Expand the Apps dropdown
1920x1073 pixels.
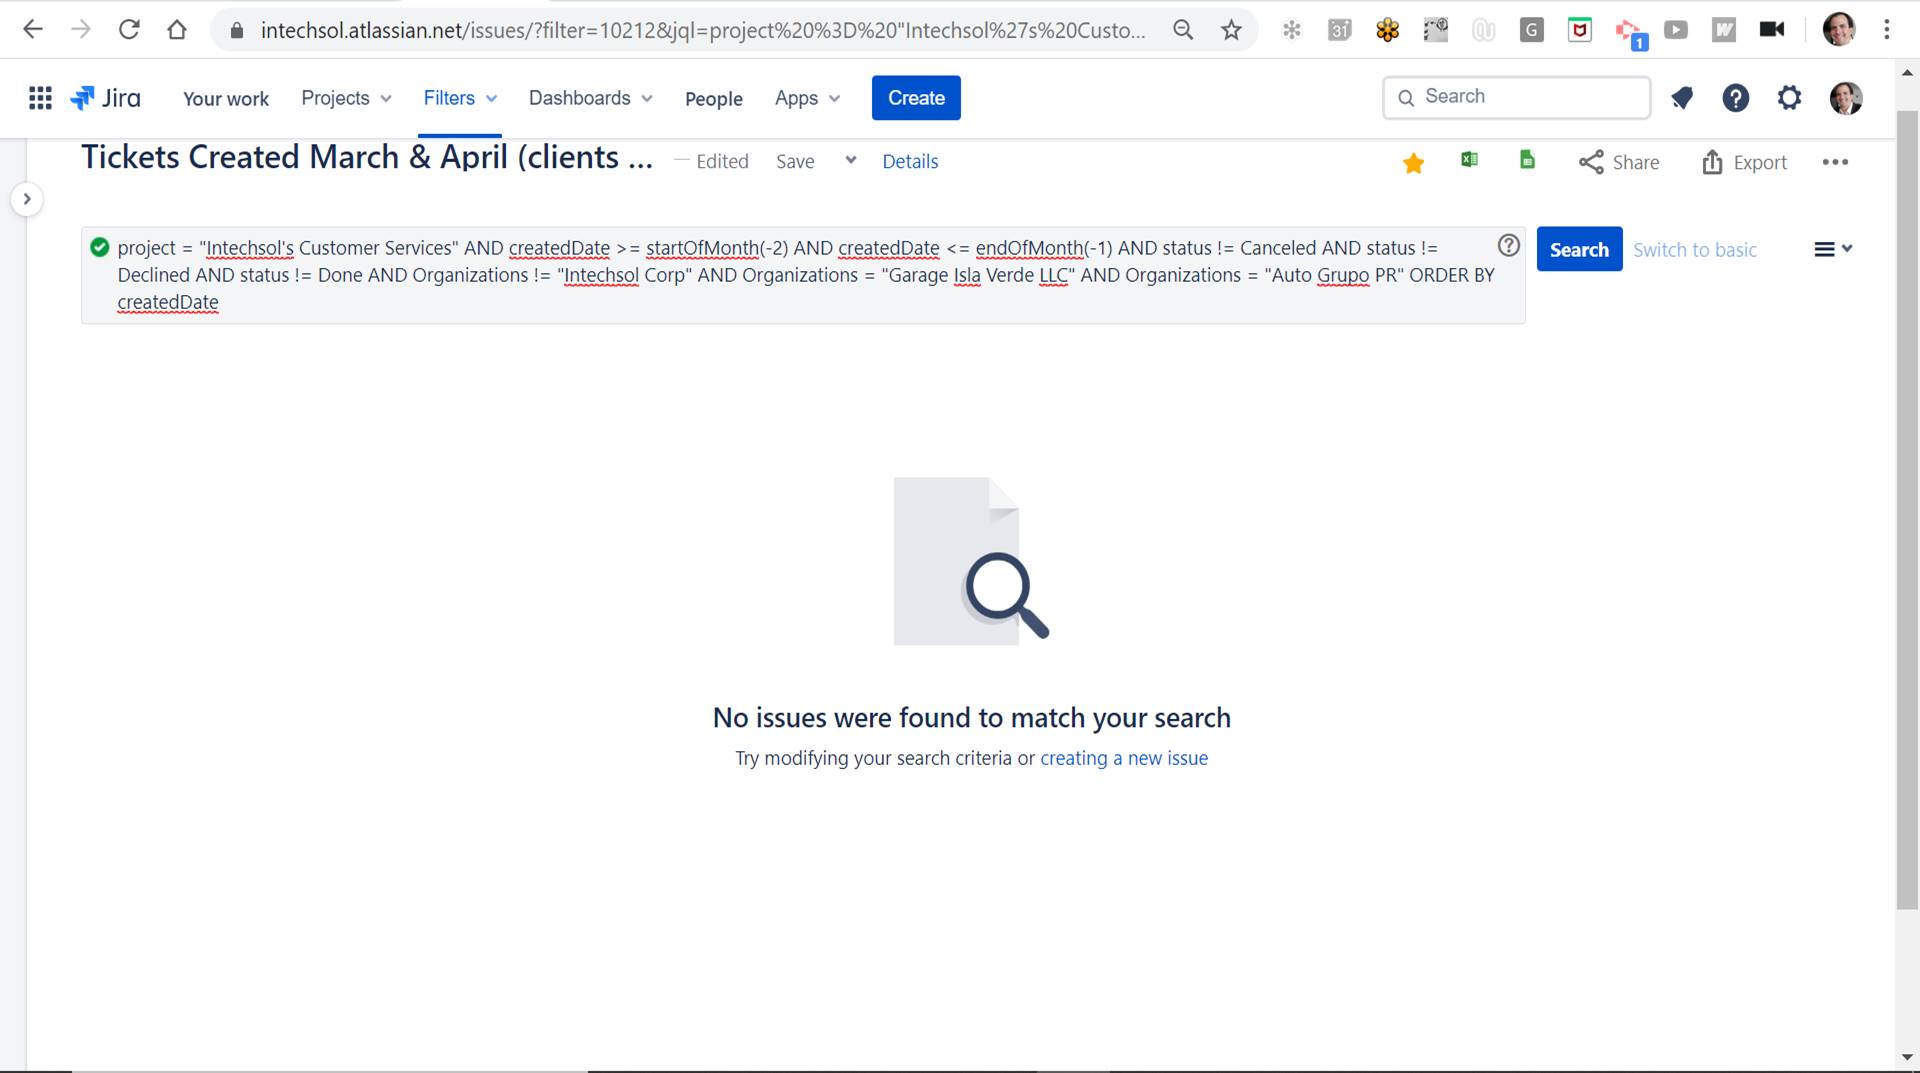tap(807, 98)
